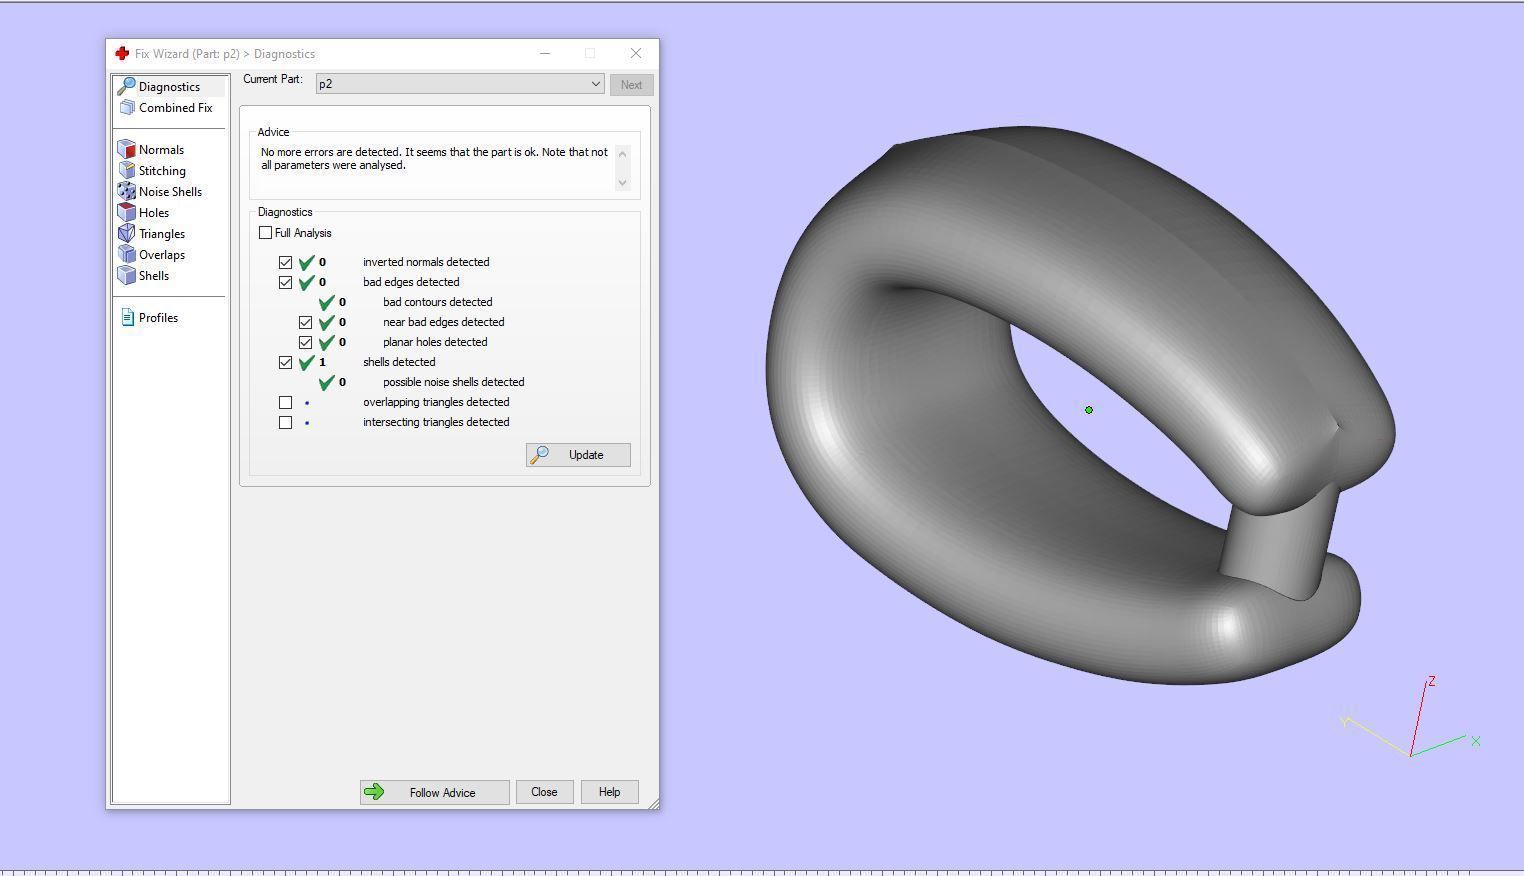Click the dialog resize grip corner

(653, 803)
